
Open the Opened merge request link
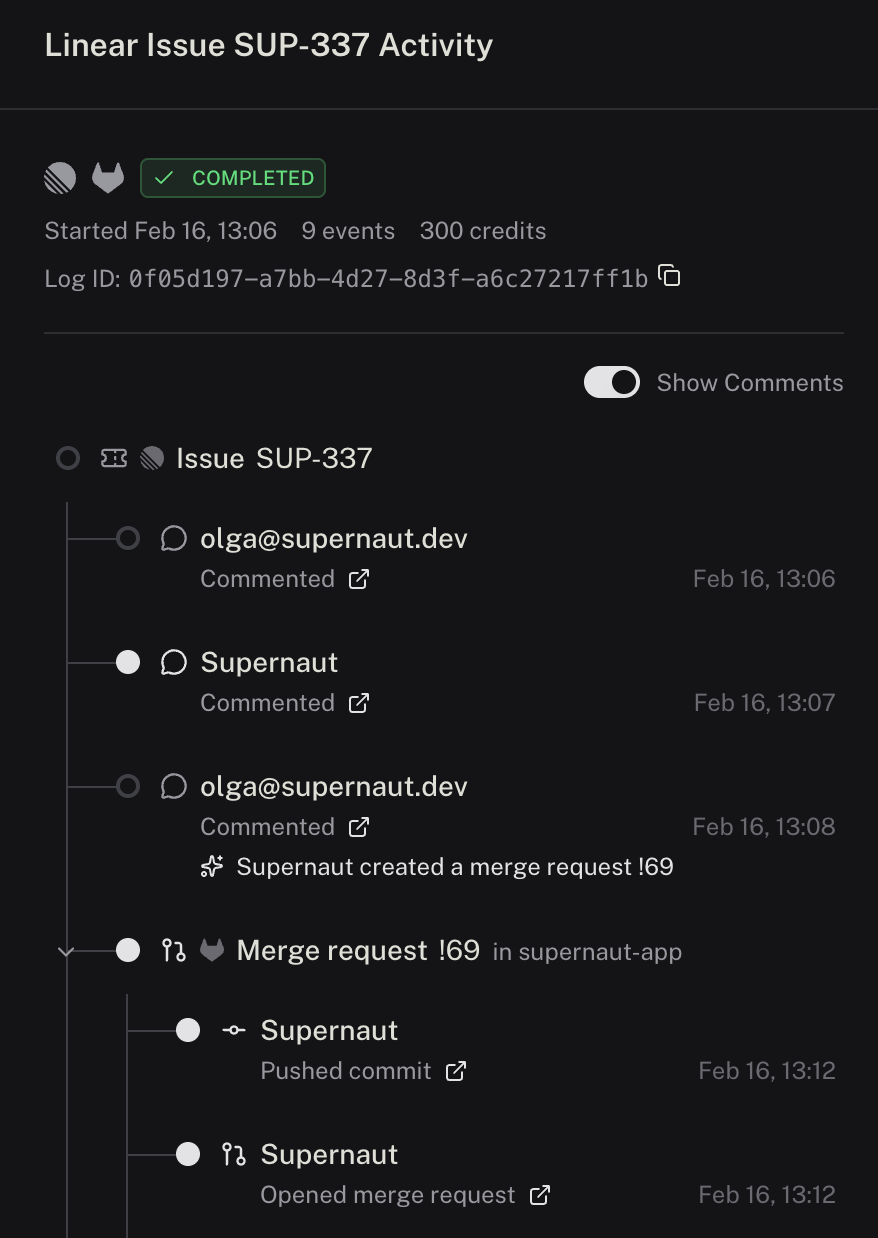point(387,1194)
